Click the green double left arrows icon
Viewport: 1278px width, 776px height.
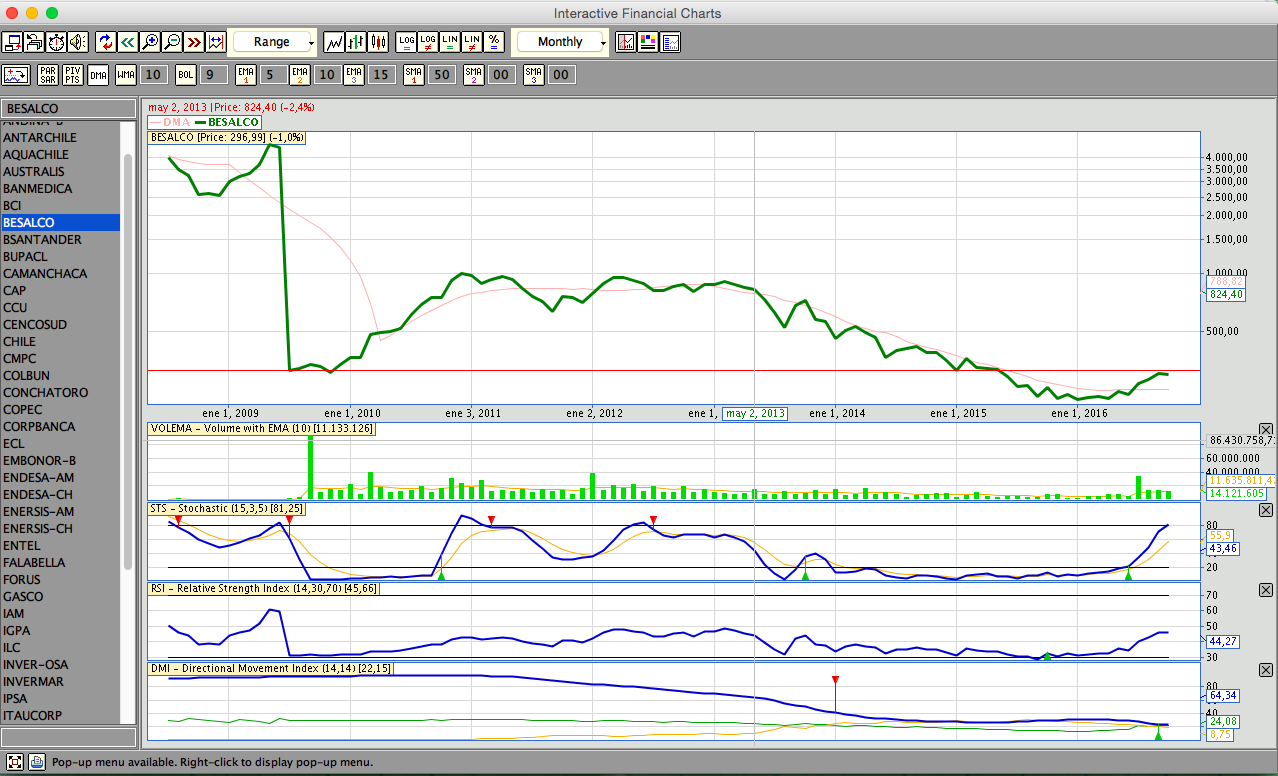pos(128,42)
